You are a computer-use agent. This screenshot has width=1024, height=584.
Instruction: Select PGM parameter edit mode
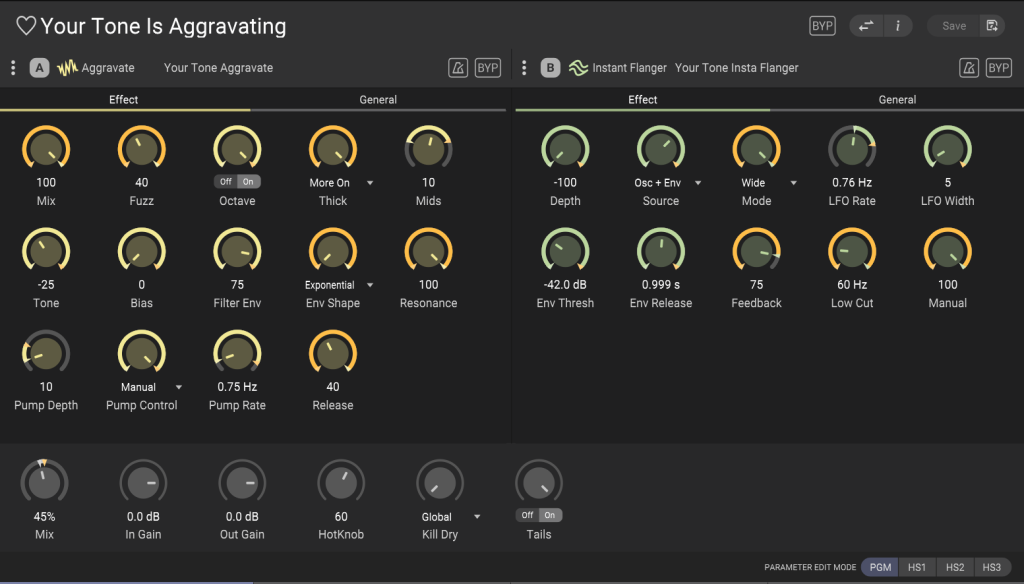(880, 567)
